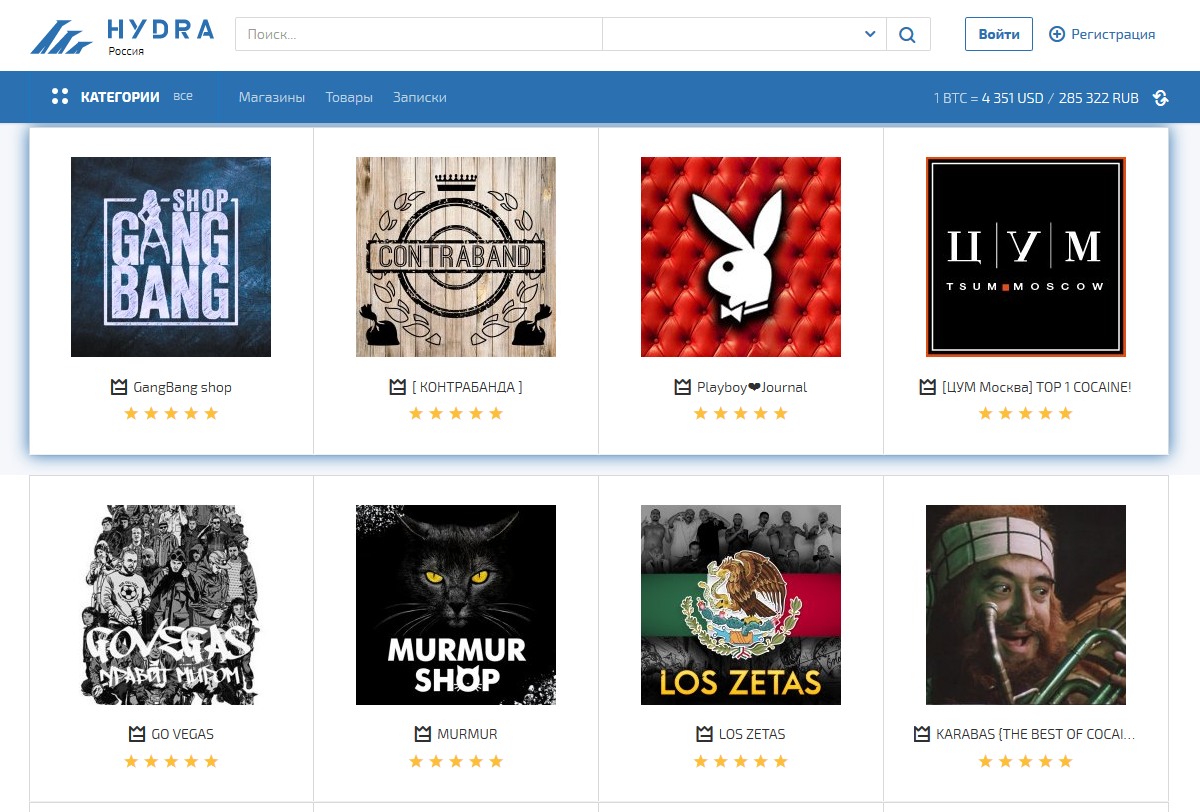The width and height of the screenshot is (1200, 812).
Task: Open the LOS ZETAS name link
Action: (x=752, y=734)
